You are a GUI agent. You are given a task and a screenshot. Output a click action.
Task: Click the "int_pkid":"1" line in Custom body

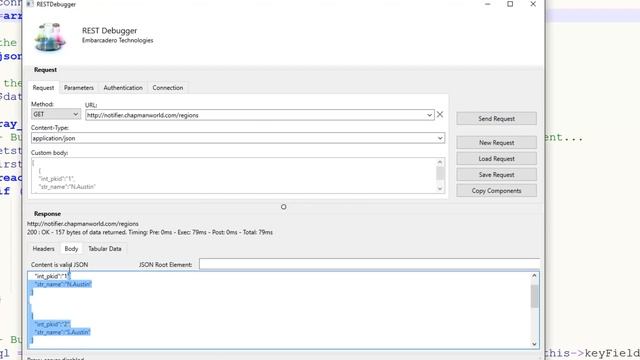click(56, 179)
